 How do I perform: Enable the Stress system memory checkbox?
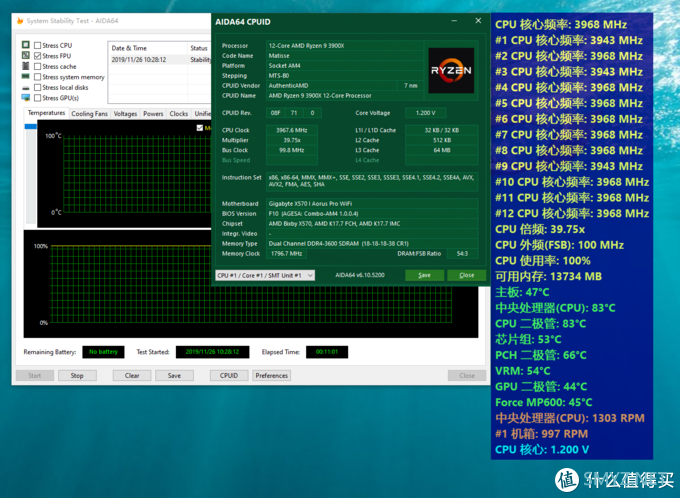pos(38,77)
